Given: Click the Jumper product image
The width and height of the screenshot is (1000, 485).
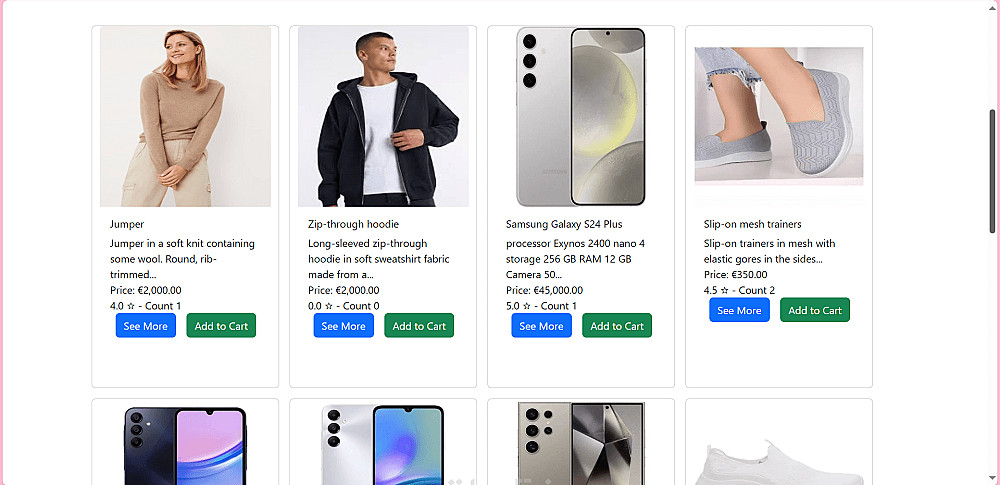Looking at the screenshot, I should [185, 116].
